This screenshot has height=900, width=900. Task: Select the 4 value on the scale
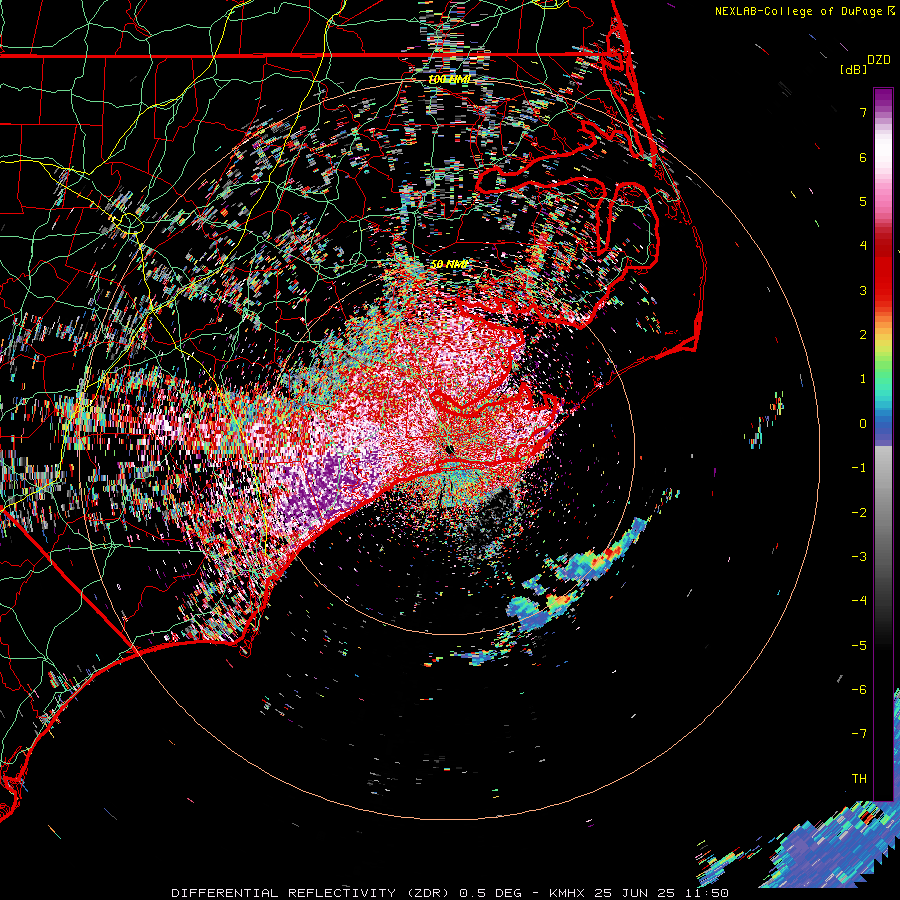coord(863,246)
